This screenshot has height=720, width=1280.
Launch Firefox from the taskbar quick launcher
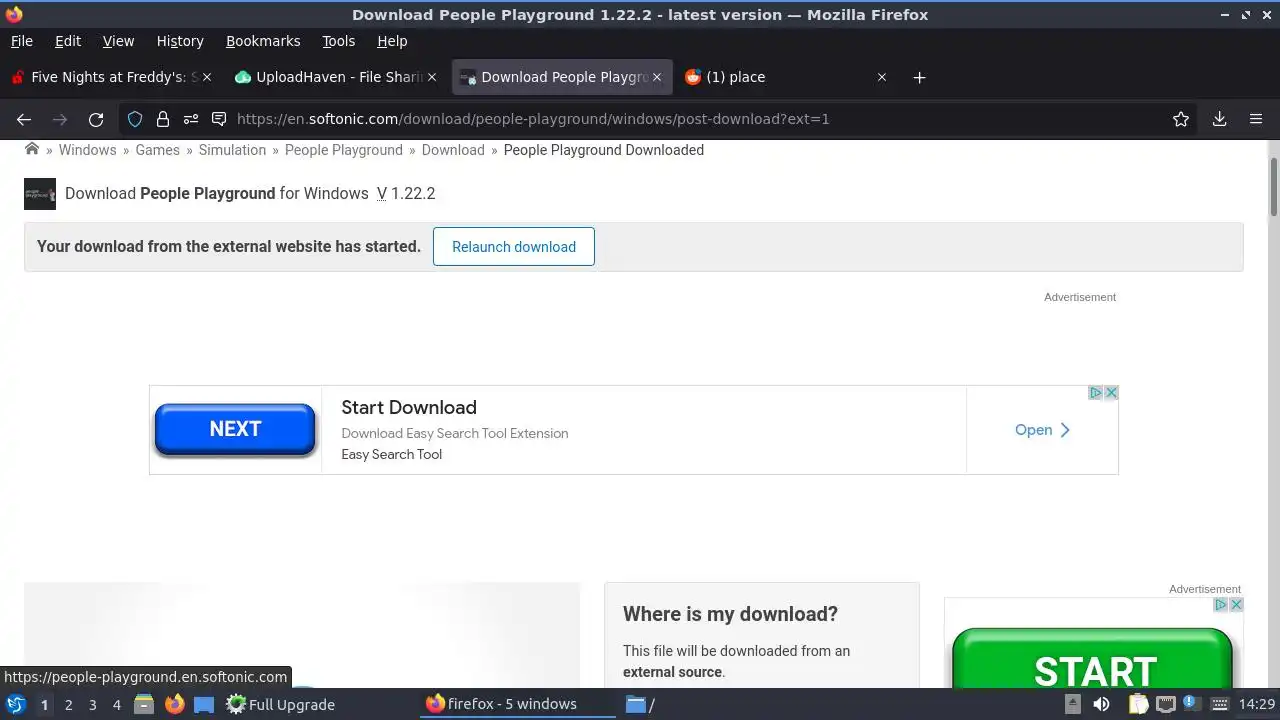point(174,704)
